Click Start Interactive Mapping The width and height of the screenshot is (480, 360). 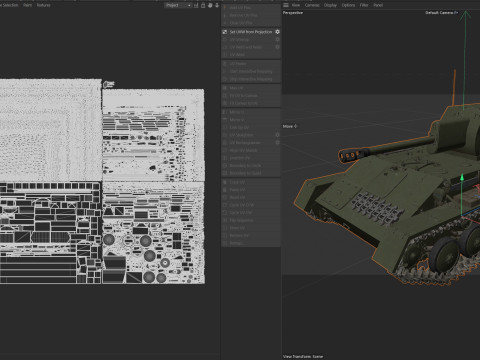click(251, 71)
